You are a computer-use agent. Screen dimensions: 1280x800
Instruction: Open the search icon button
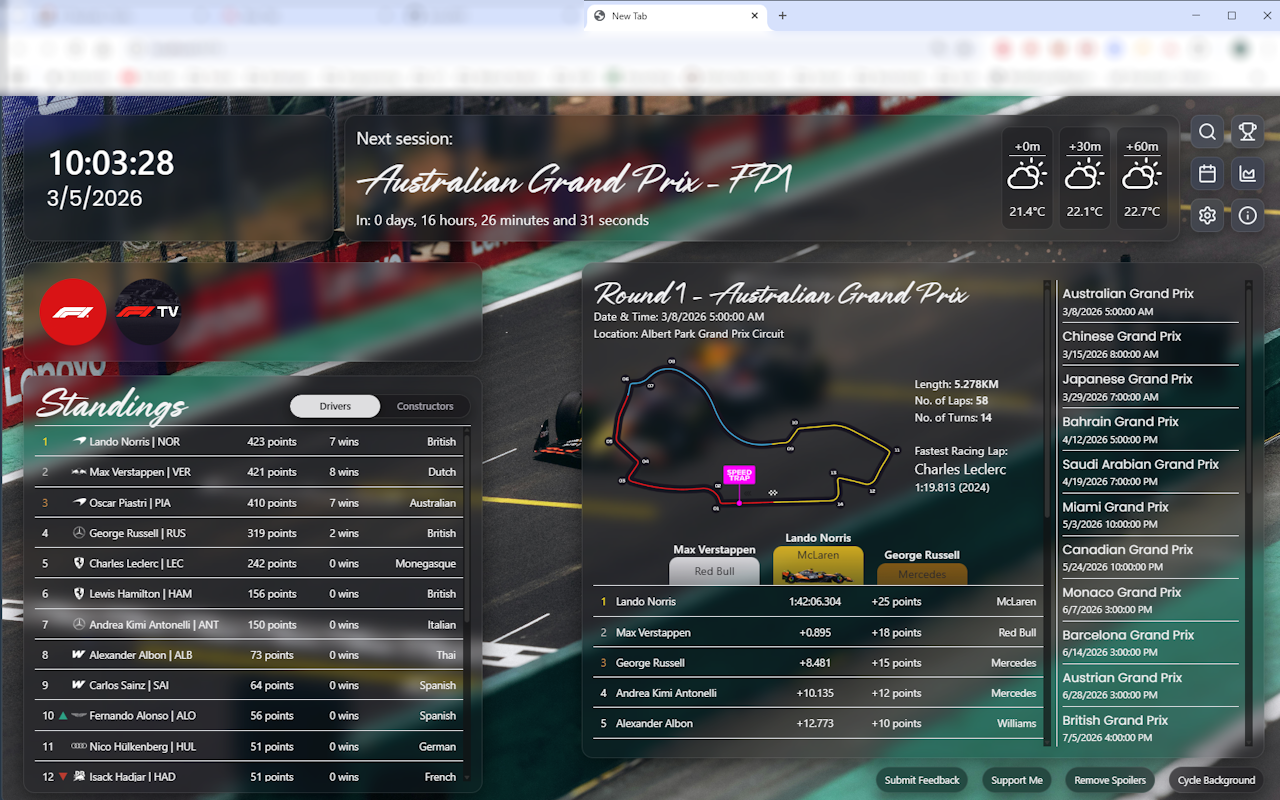[1207, 132]
